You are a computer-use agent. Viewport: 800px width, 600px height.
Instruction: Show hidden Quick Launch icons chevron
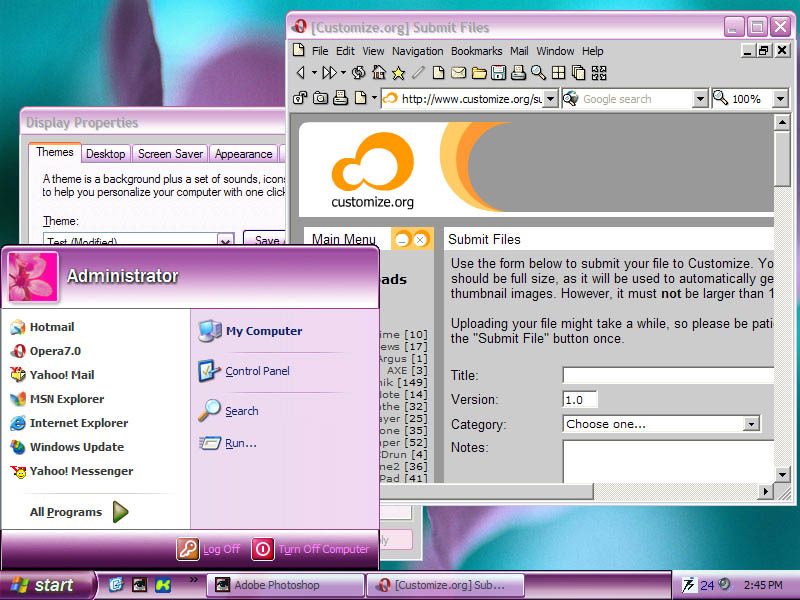pyautogui.click(x=194, y=579)
